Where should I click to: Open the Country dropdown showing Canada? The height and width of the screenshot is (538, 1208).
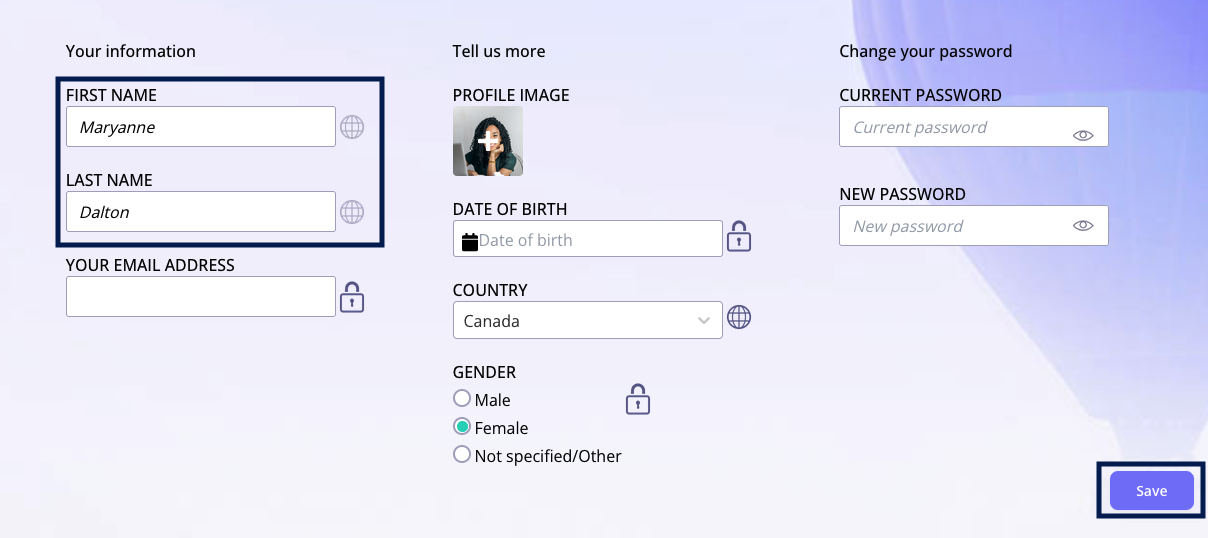(588, 320)
